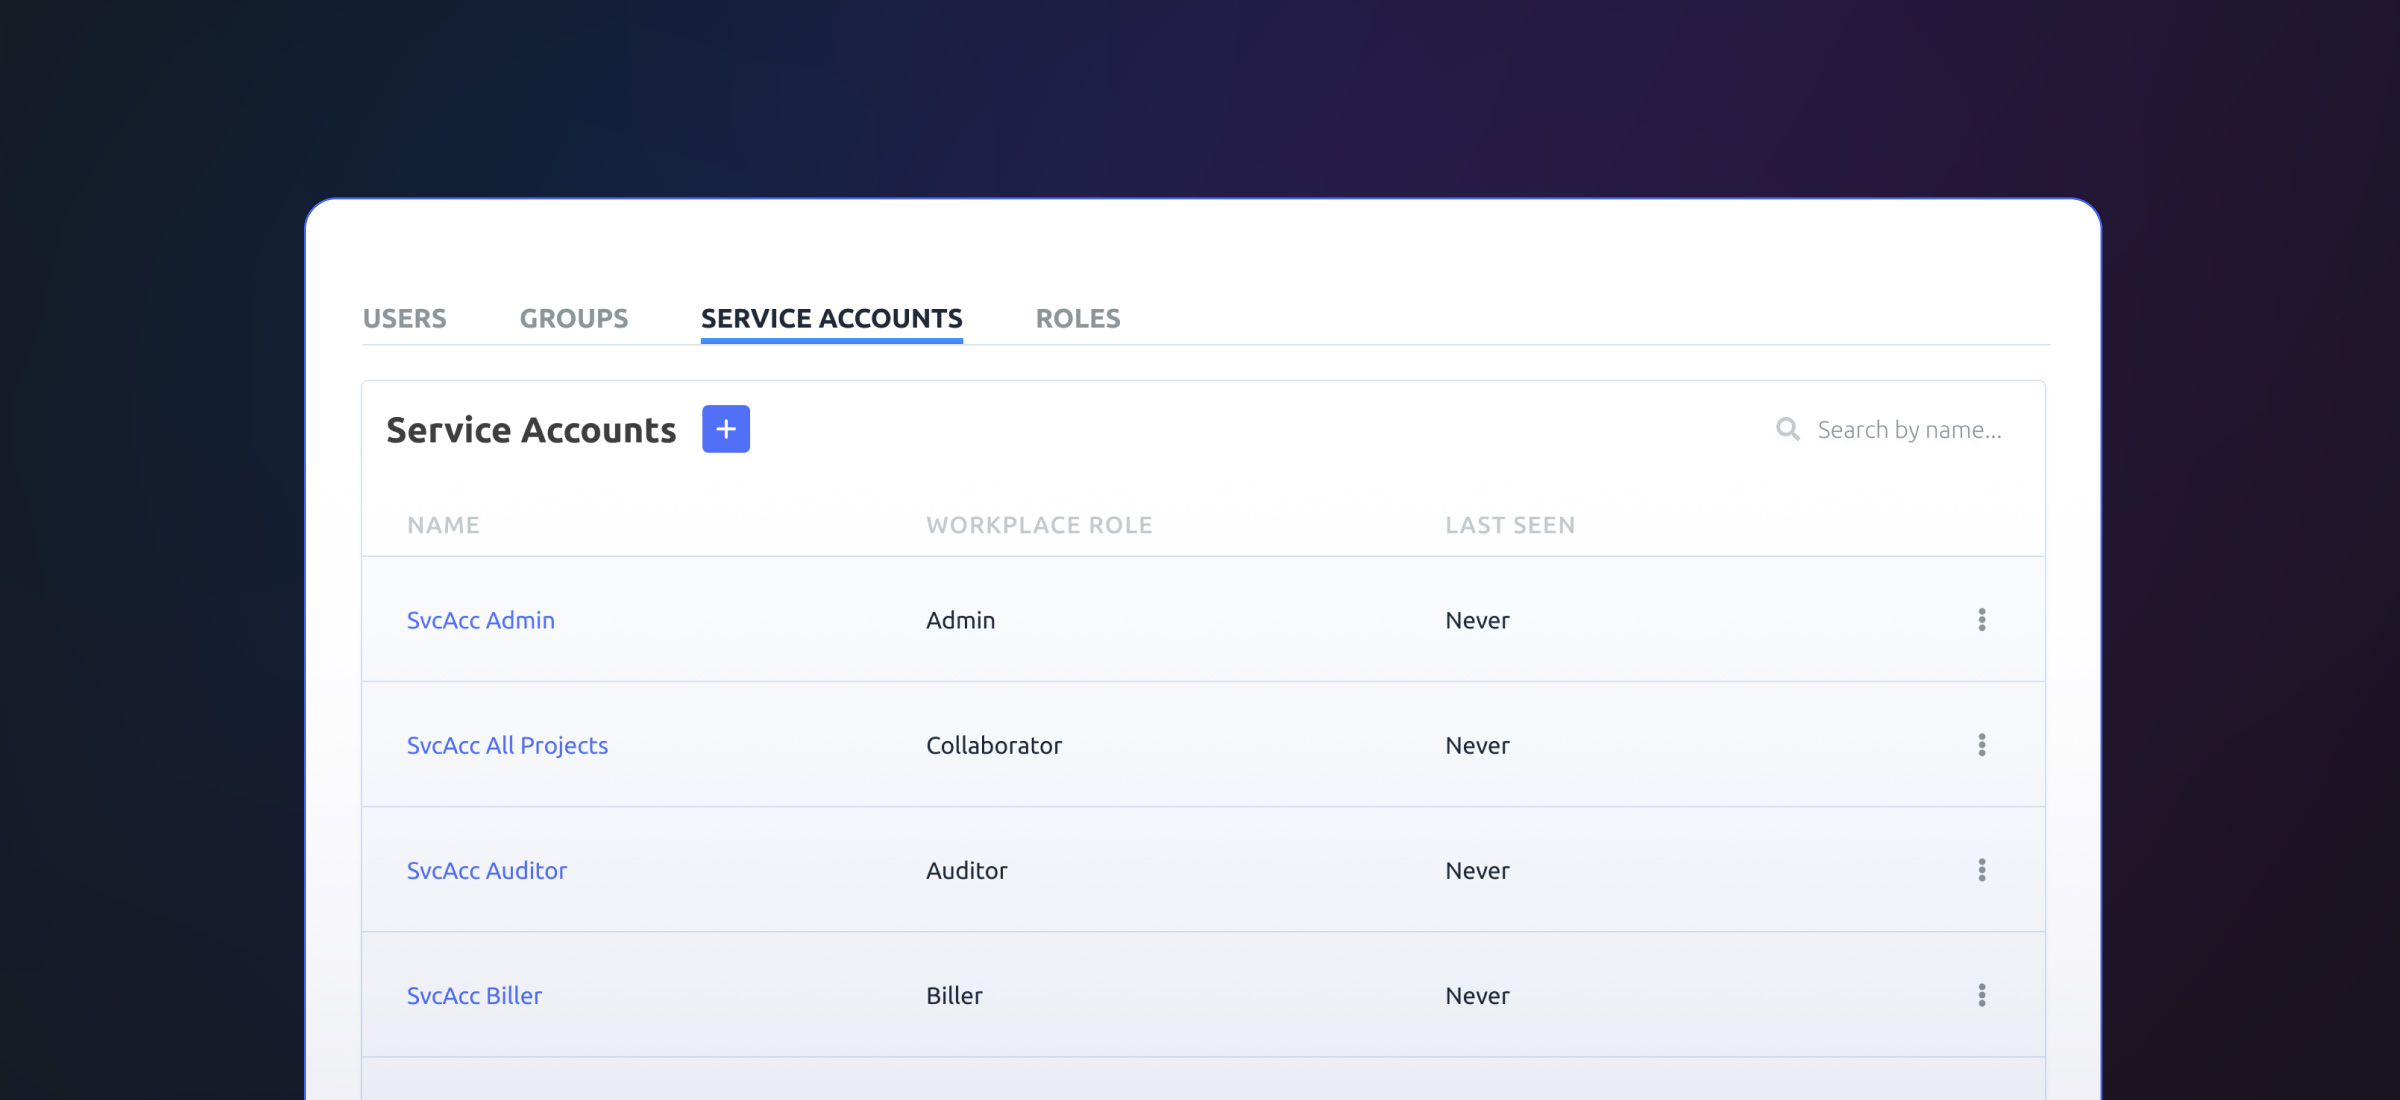Open three-dot menu for SvcAcc Biller
This screenshot has width=2400, height=1100.
point(1981,995)
